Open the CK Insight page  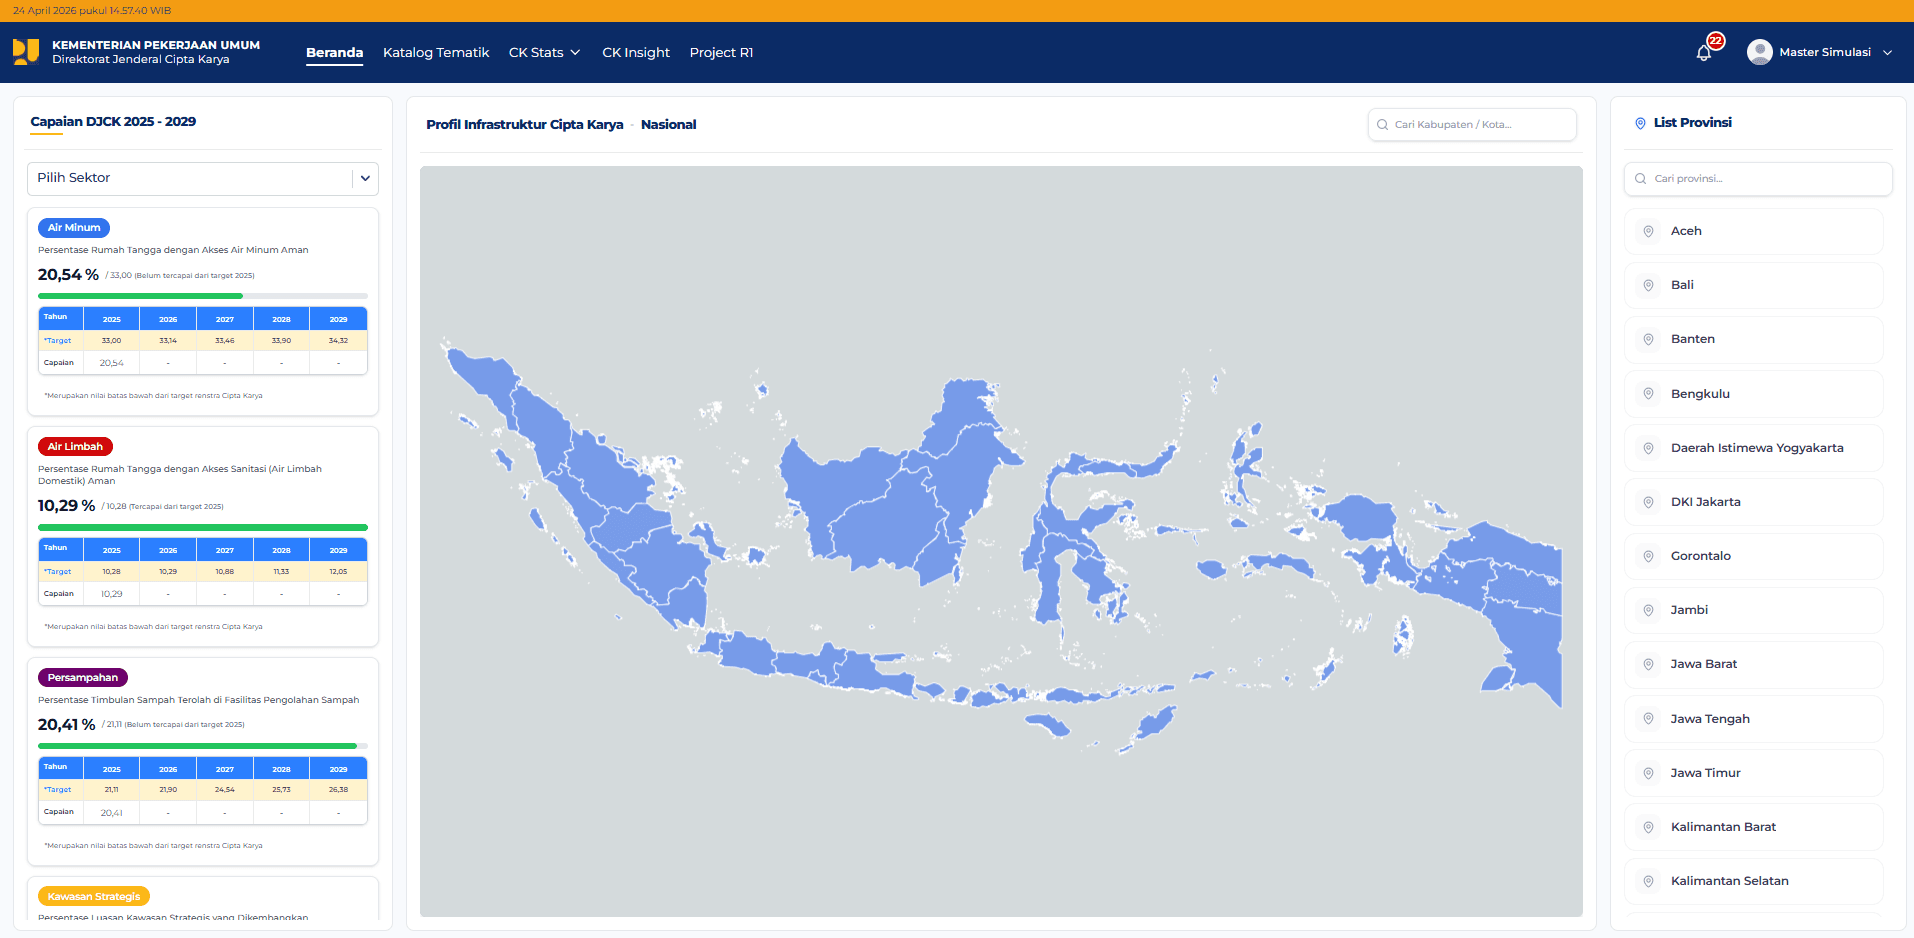[x=636, y=52]
